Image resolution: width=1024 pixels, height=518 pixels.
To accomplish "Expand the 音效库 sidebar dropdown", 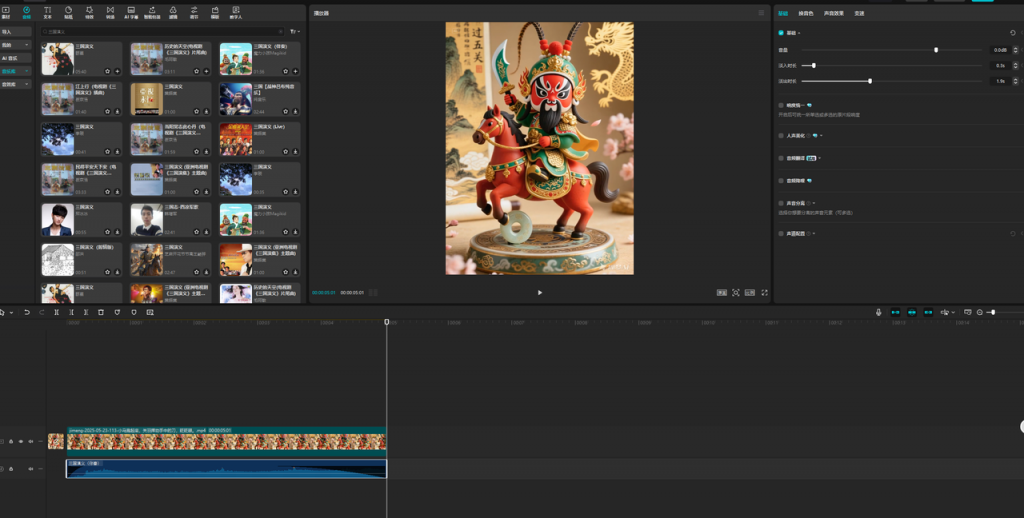I will (x=27, y=84).
